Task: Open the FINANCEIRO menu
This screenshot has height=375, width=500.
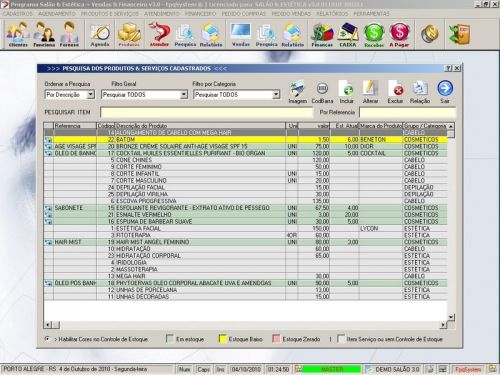Action: coord(201,14)
